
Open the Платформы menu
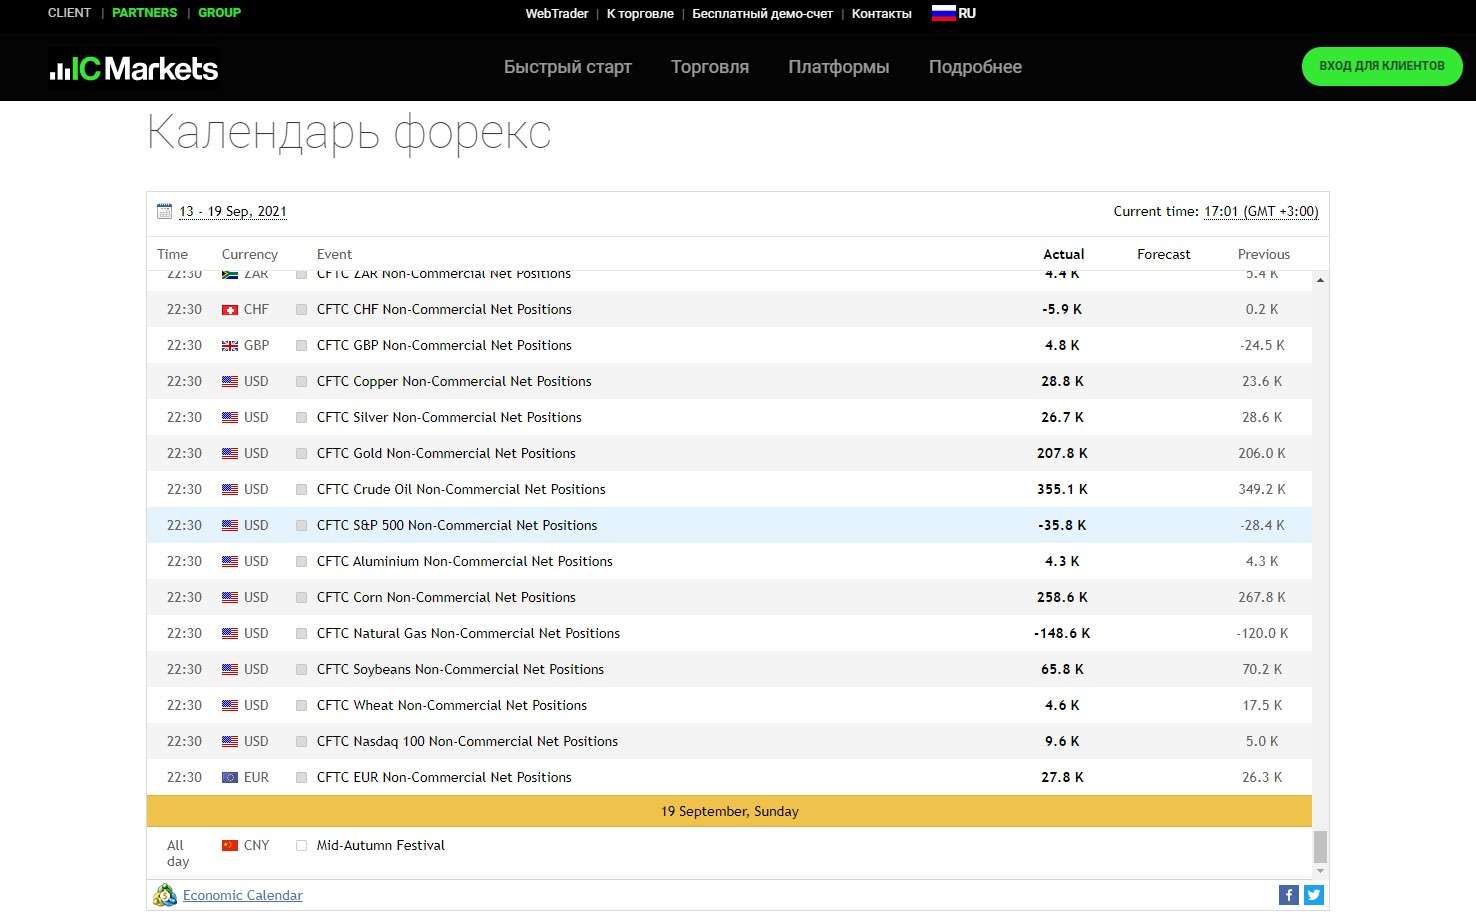click(839, 67)
